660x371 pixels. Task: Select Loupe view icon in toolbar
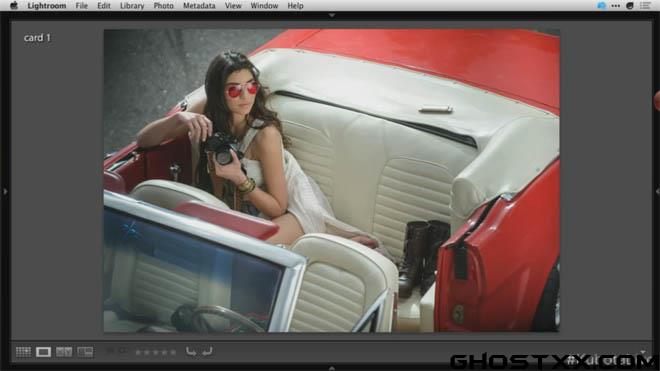coord(43,352)
